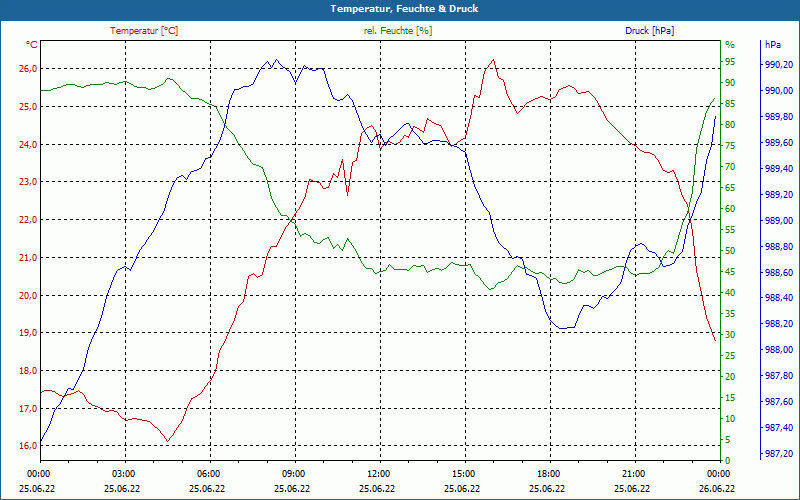Screen dimensions: 800x500
Task: Click the '25,0' temperature axis value
Action: 28,107
